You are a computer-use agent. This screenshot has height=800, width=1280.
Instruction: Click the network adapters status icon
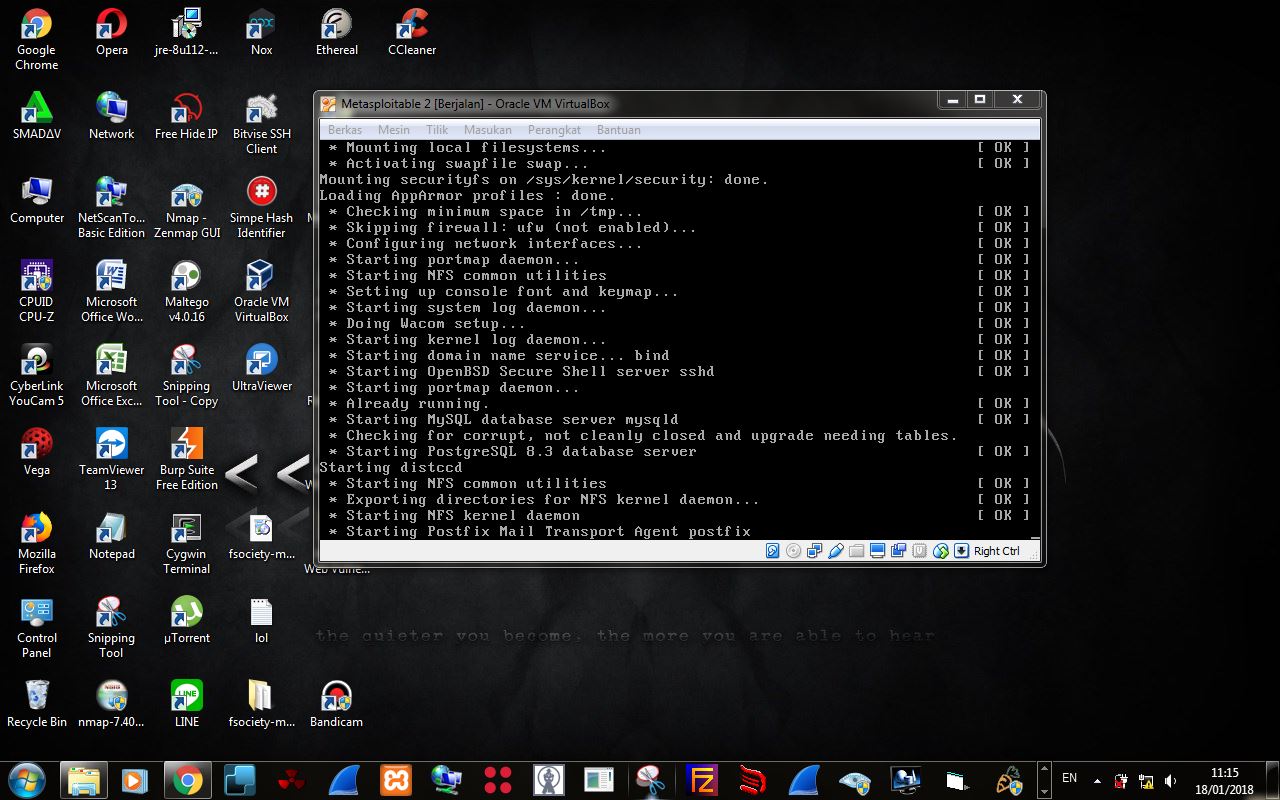815,550
